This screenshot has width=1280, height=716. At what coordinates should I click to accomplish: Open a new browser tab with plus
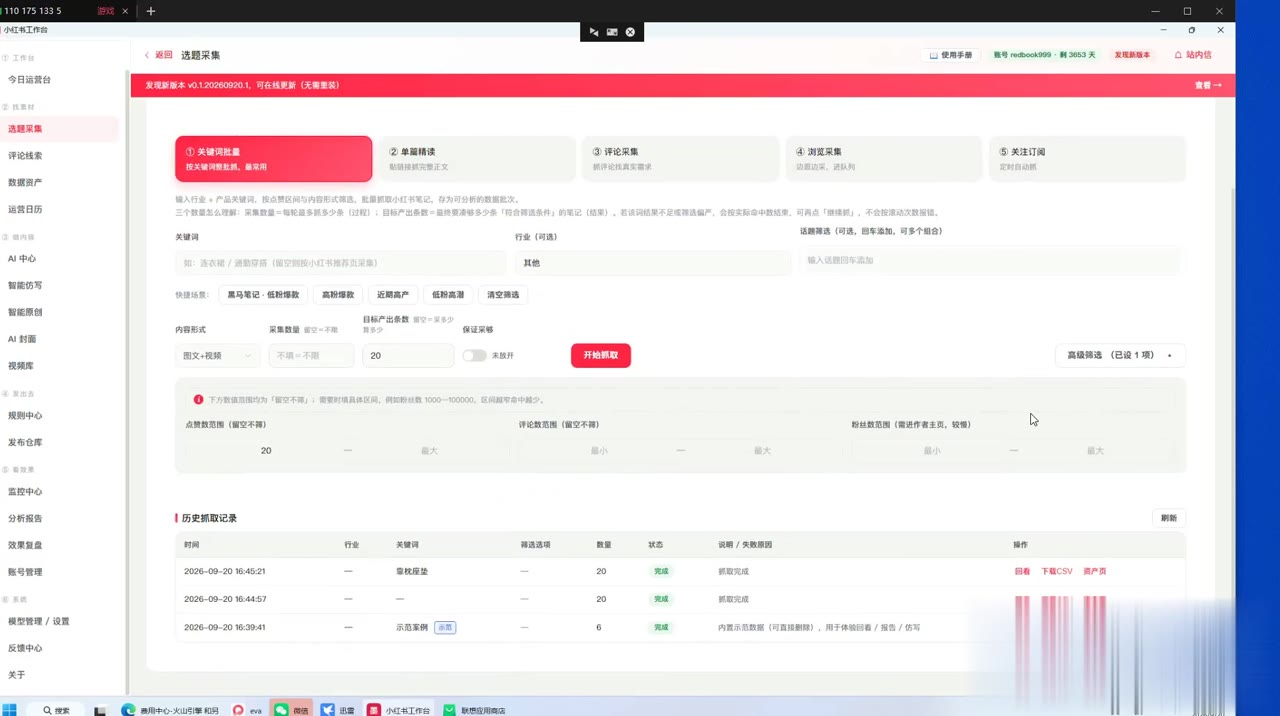click(151, 11)
